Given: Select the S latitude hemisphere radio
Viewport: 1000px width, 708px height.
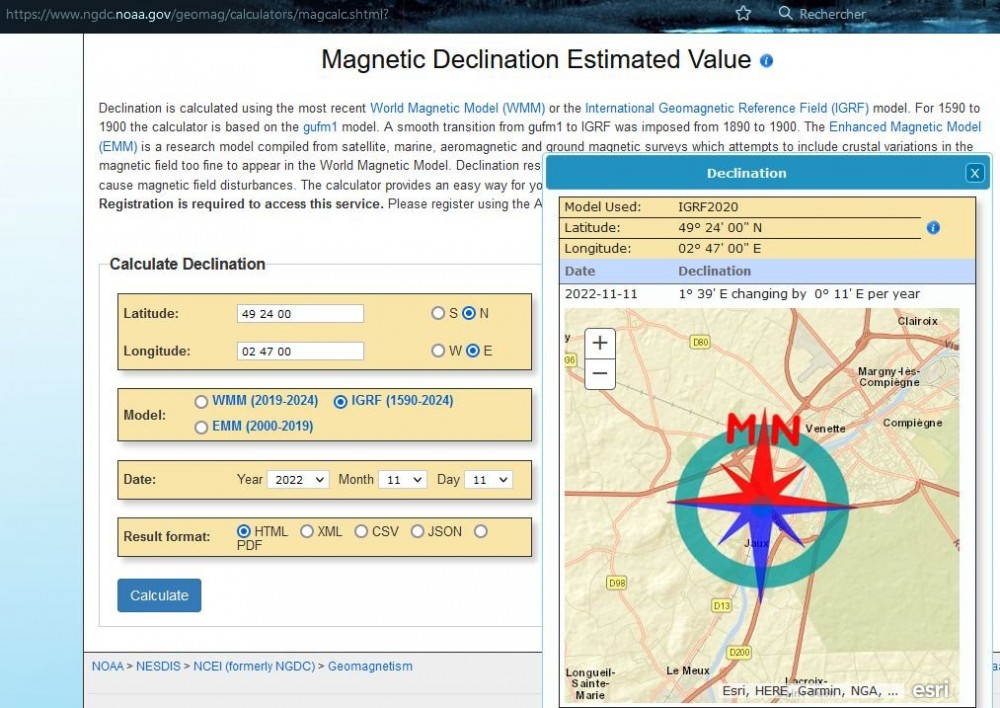Looking at the screenshot, I should point(438,313).
